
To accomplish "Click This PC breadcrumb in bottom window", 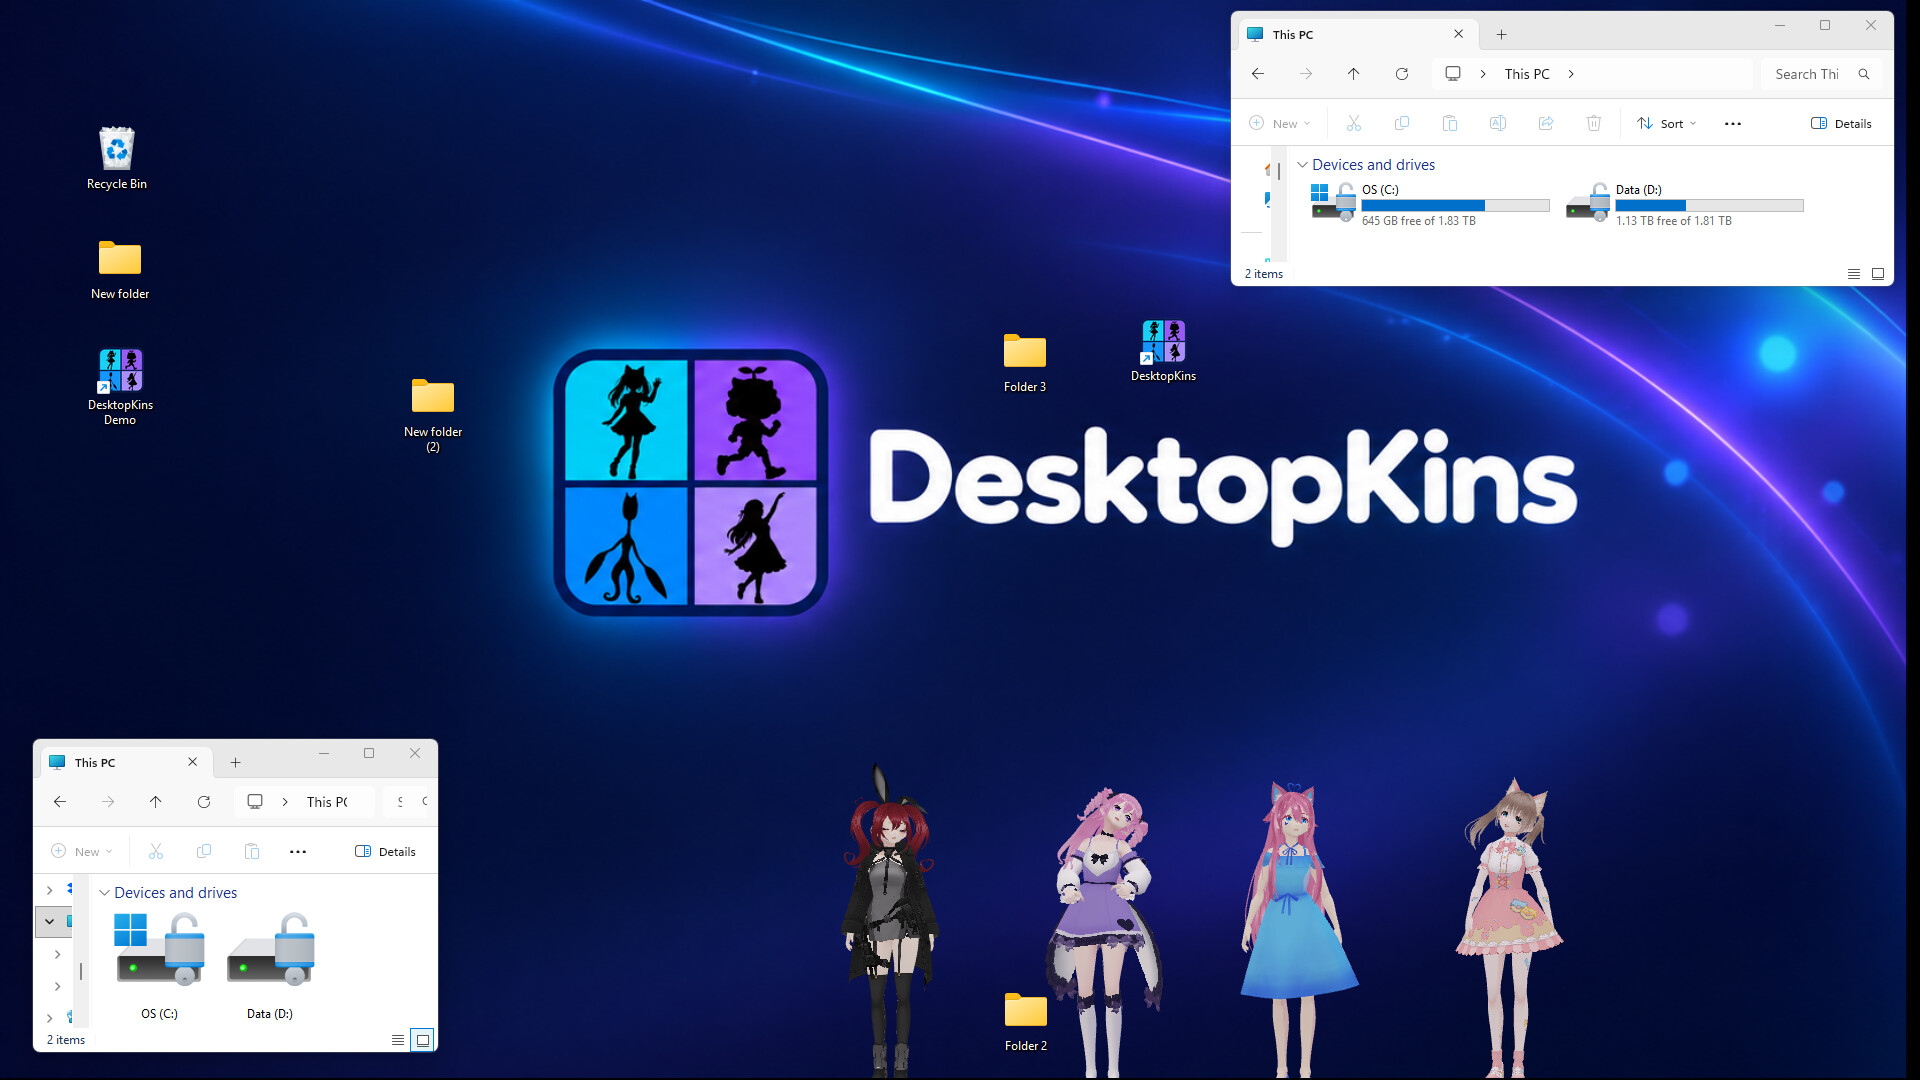I will point(327,802).
